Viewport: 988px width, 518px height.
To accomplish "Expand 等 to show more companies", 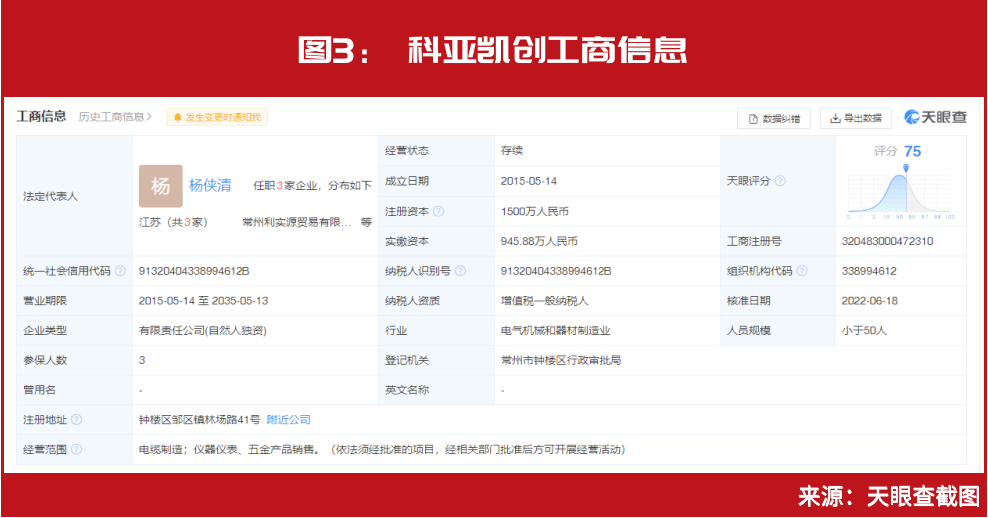I will pos(366,222).
